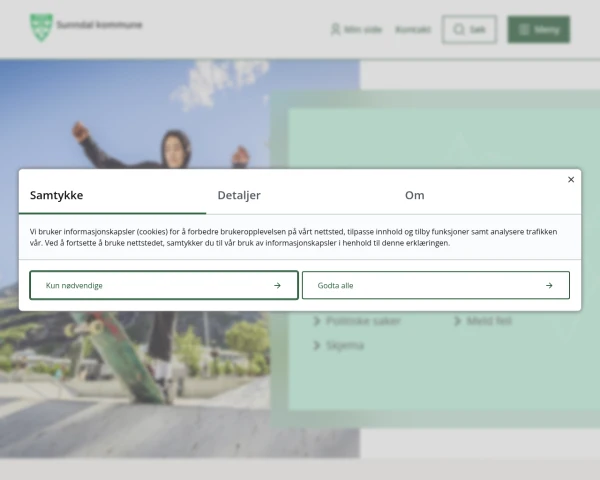
Task: Open the Om tab
Action: click(414, 195)
